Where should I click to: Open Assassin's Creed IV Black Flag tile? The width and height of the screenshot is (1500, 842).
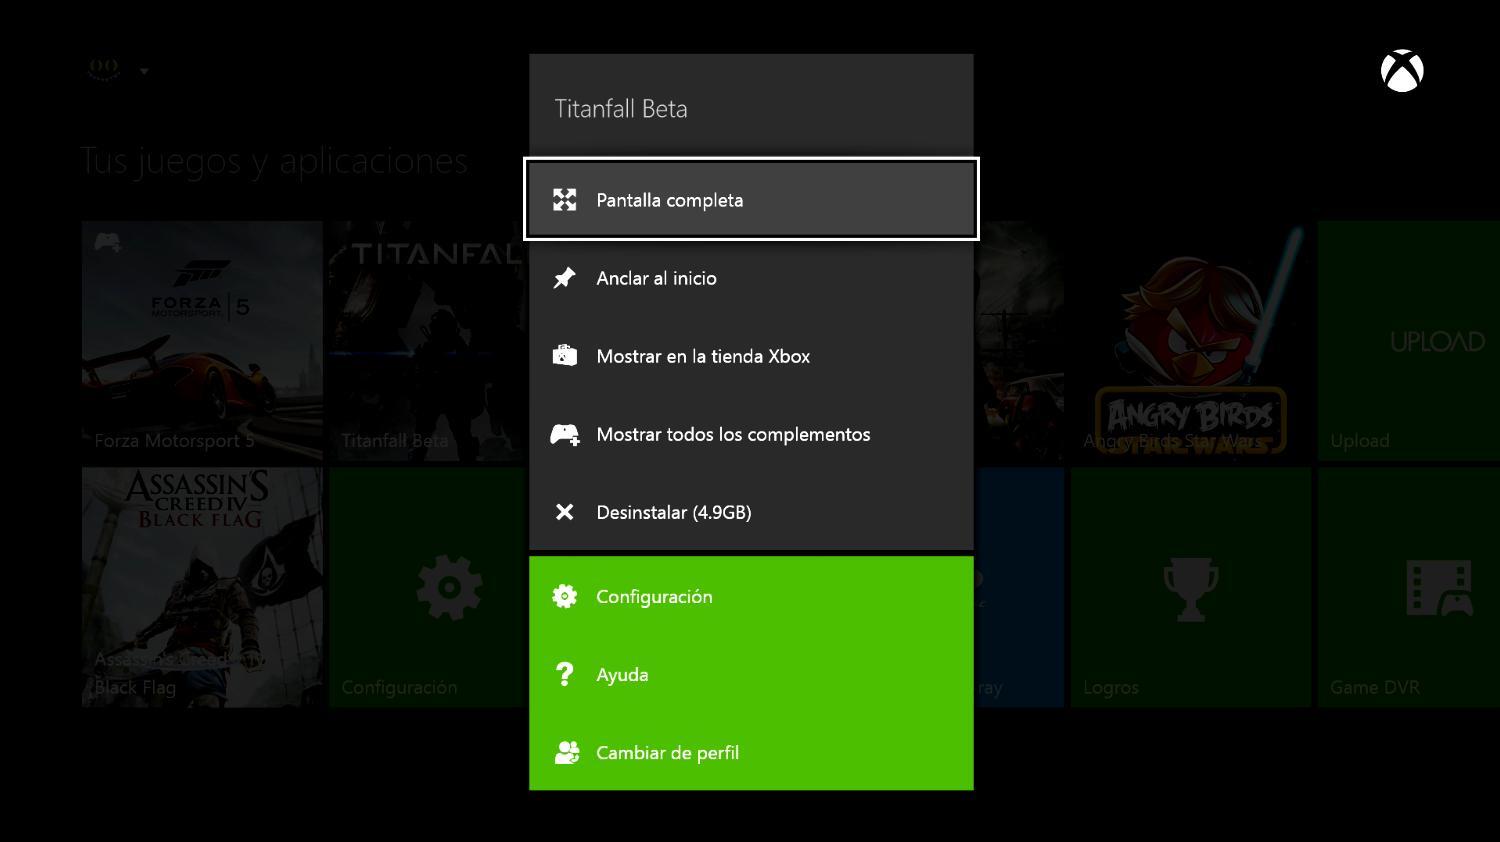[202, 588]
